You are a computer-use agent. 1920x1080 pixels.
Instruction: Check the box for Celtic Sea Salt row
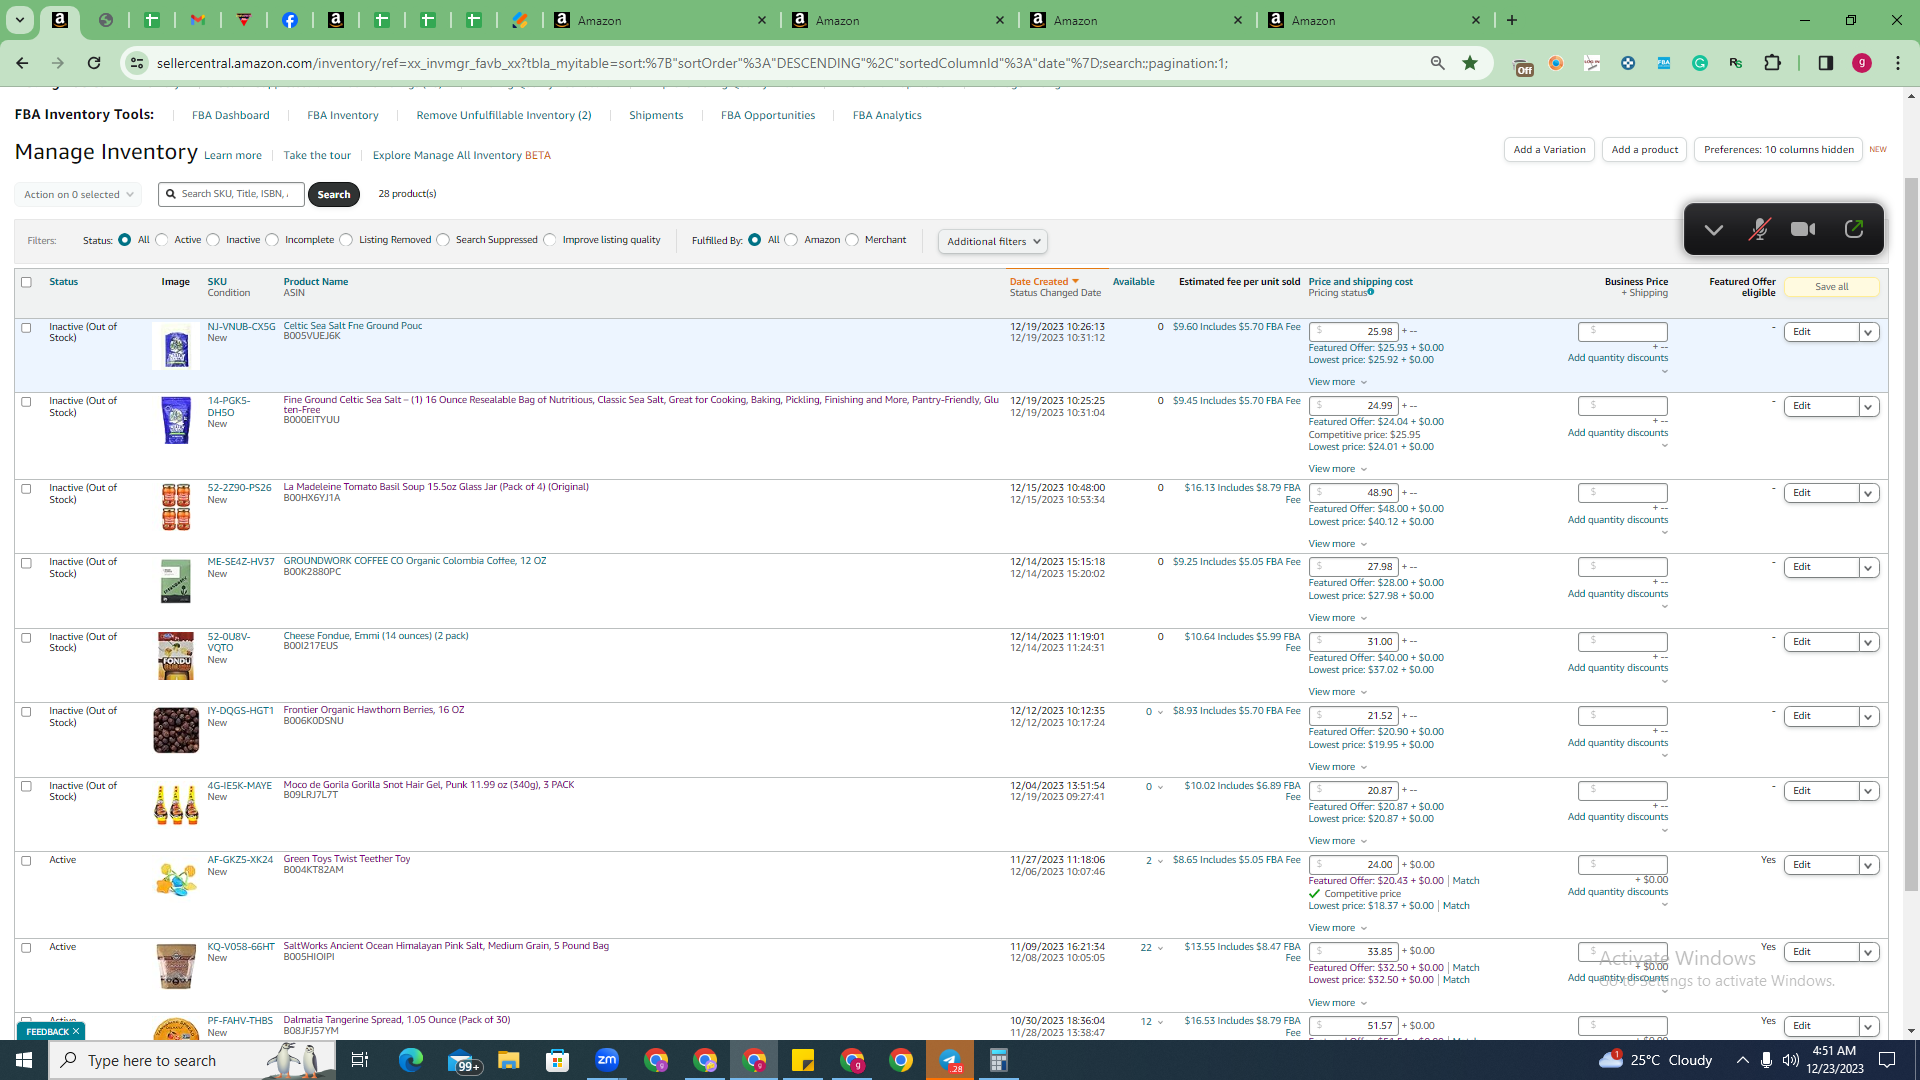pyautogui.click(x=26, y=328)
